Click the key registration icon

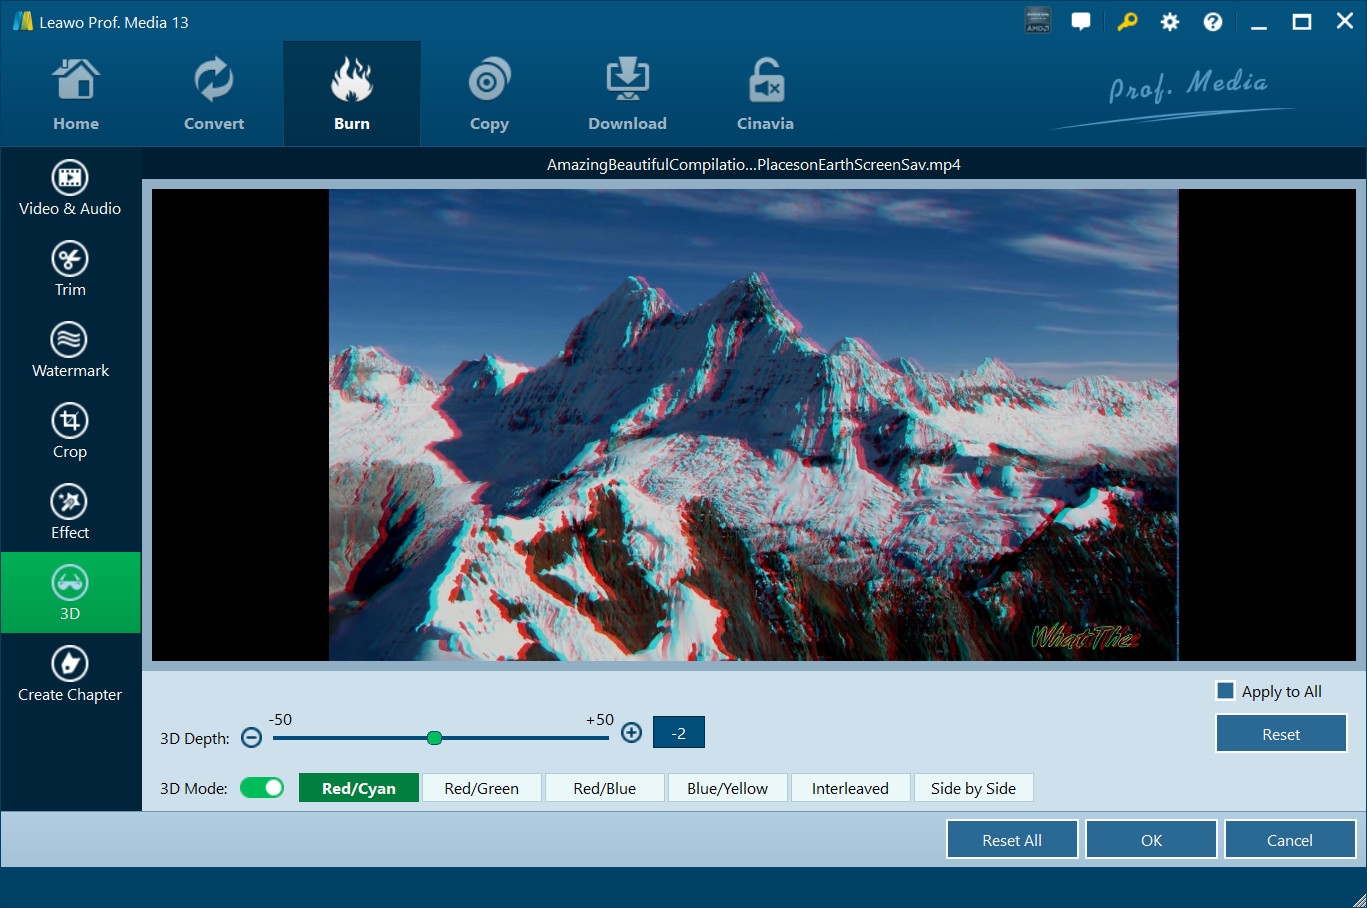pos(1127,22)
